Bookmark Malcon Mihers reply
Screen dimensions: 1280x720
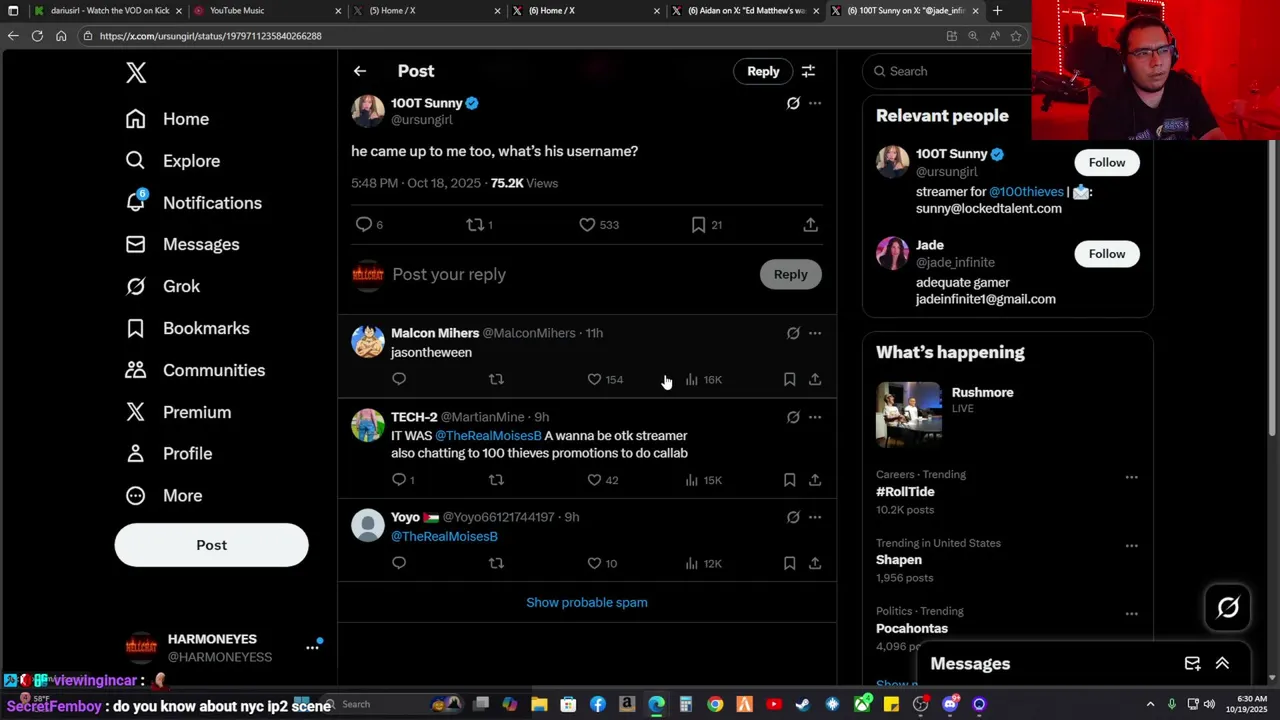(x=789, y=379)
